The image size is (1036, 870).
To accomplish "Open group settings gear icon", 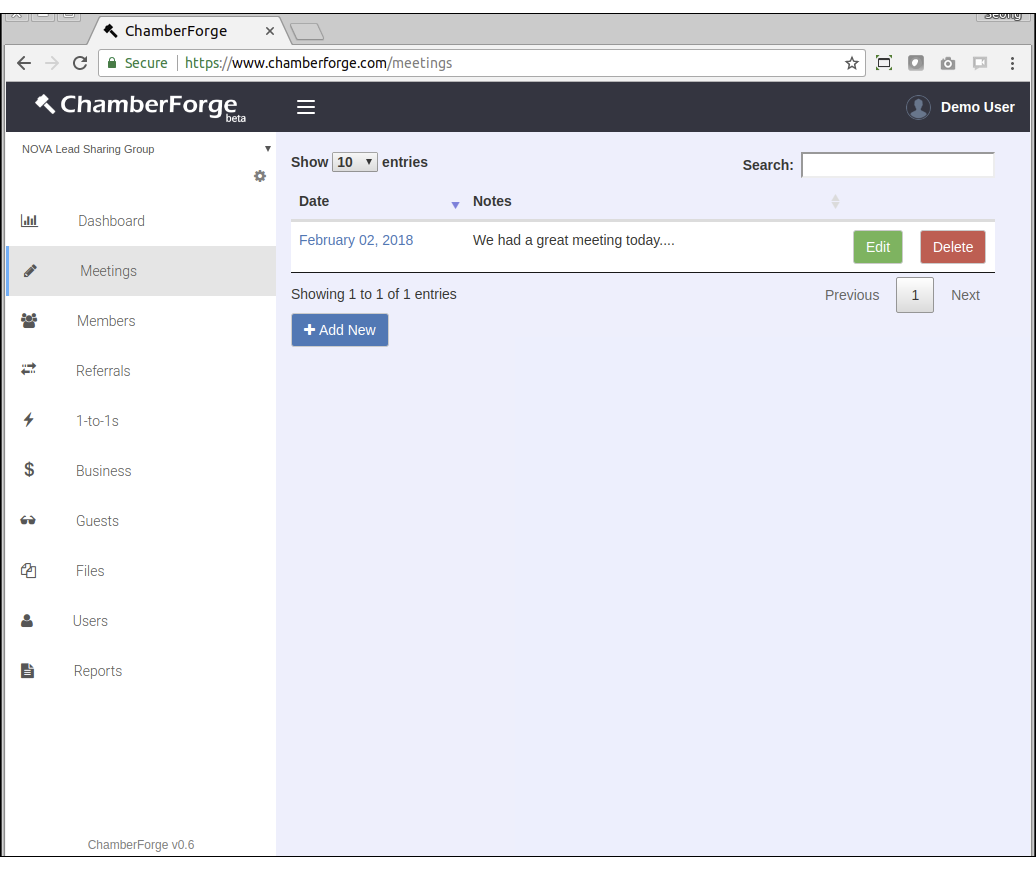I will click(x=260, y=176).
